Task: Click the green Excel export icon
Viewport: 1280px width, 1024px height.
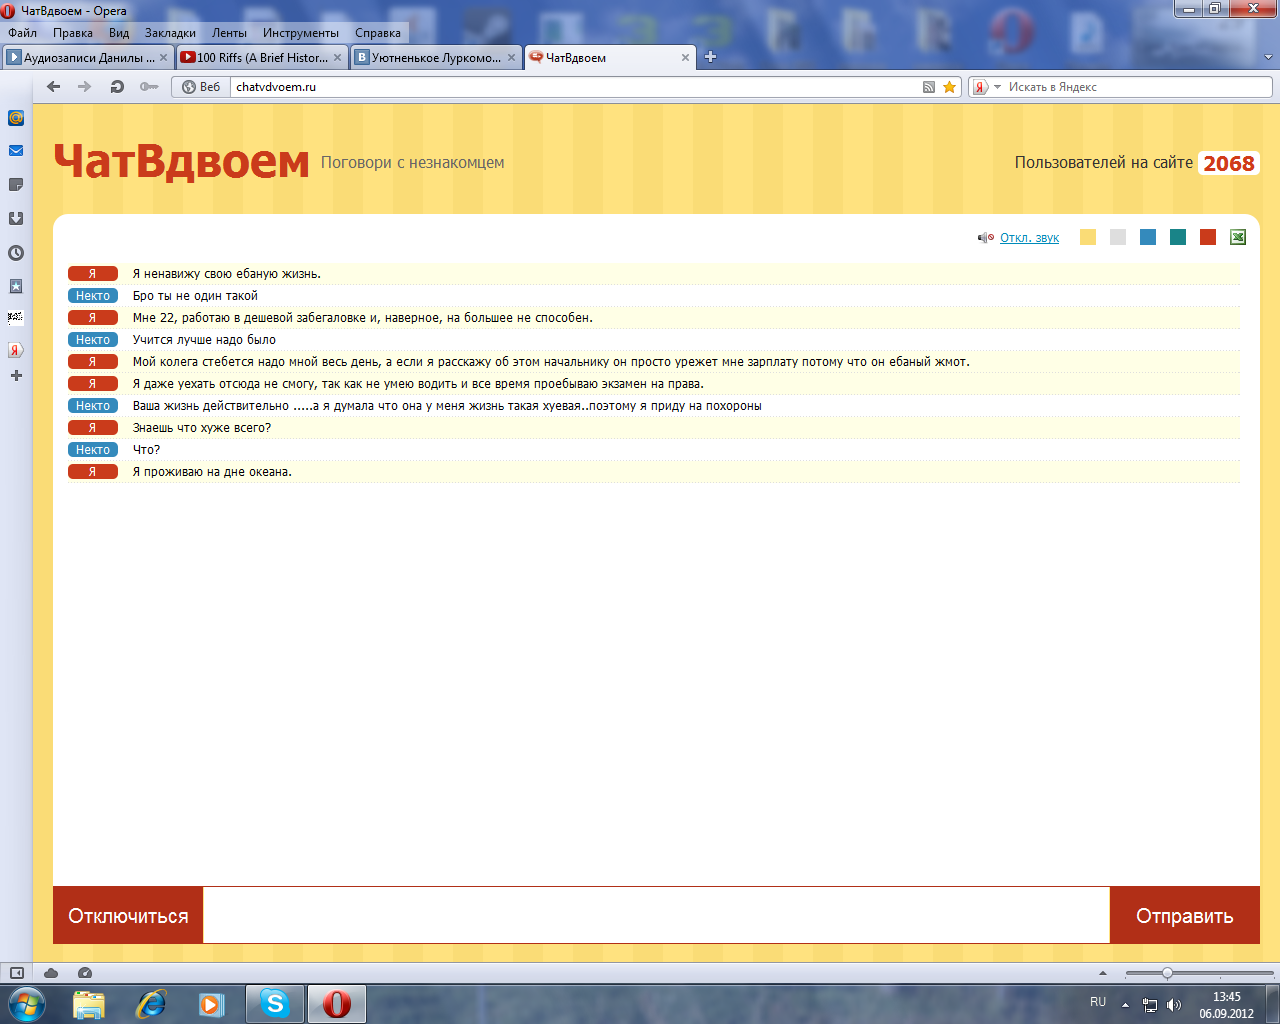Action: [x=1238, y=237]
